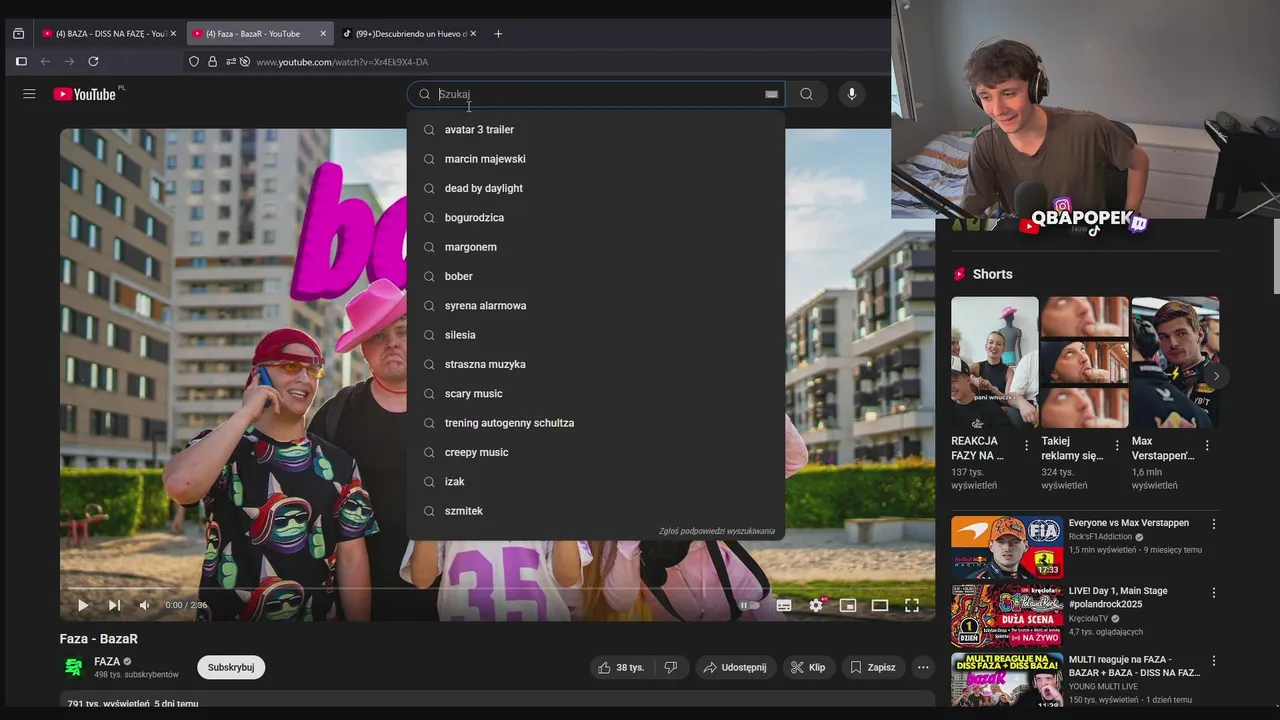This screenshot has height=720, width=1280.
Task: Choose trening autogenny schultza suggestion
Action: pyautogui.click(x=596, y=423)
